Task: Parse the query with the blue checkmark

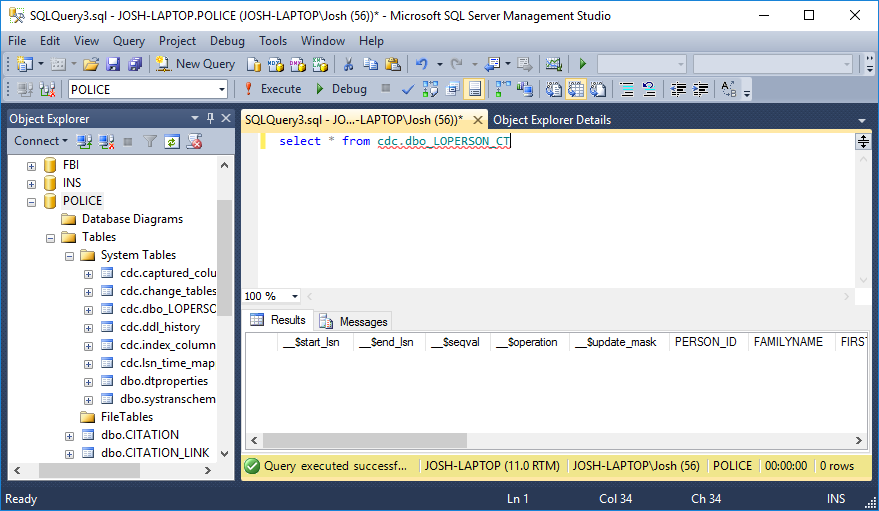Action: pos(408,89)
